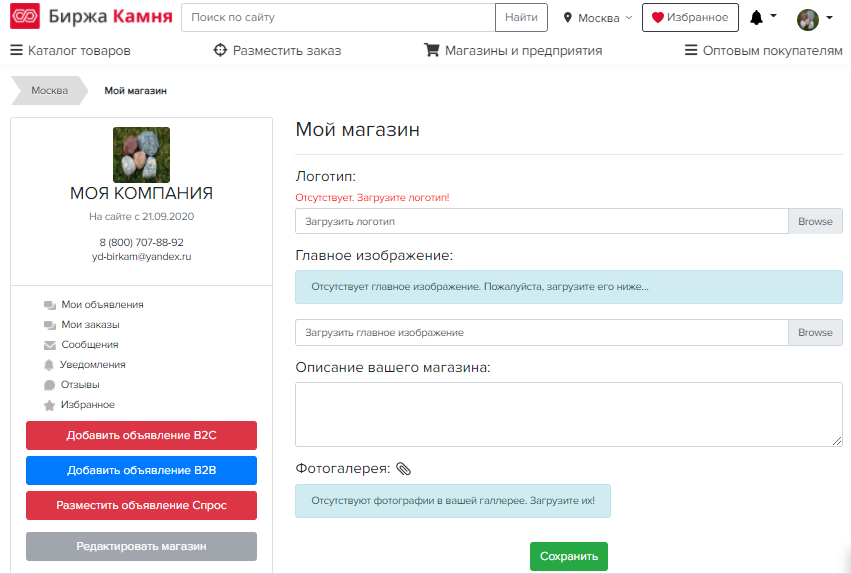Click the star icon beside Избранное in sidebar
This screenshot has width=851, height=574.
[49, 405]
